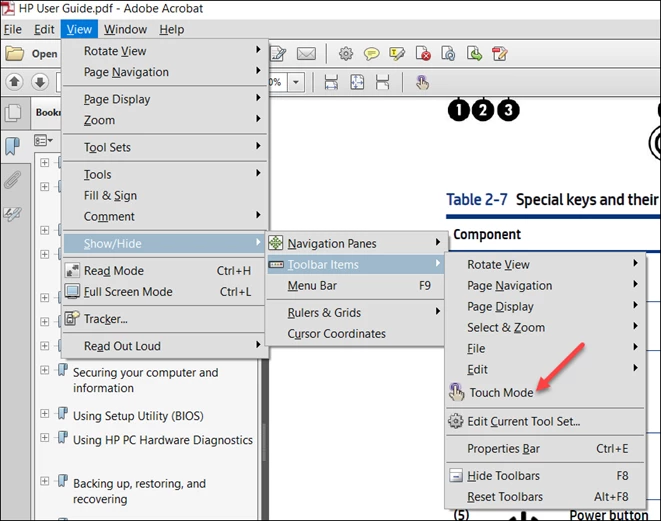Image resolution: width=661 pixels, height=521 pixels.
Task: Click the page with magnifier icon in toolbar
Action: (x=448, y=54)
